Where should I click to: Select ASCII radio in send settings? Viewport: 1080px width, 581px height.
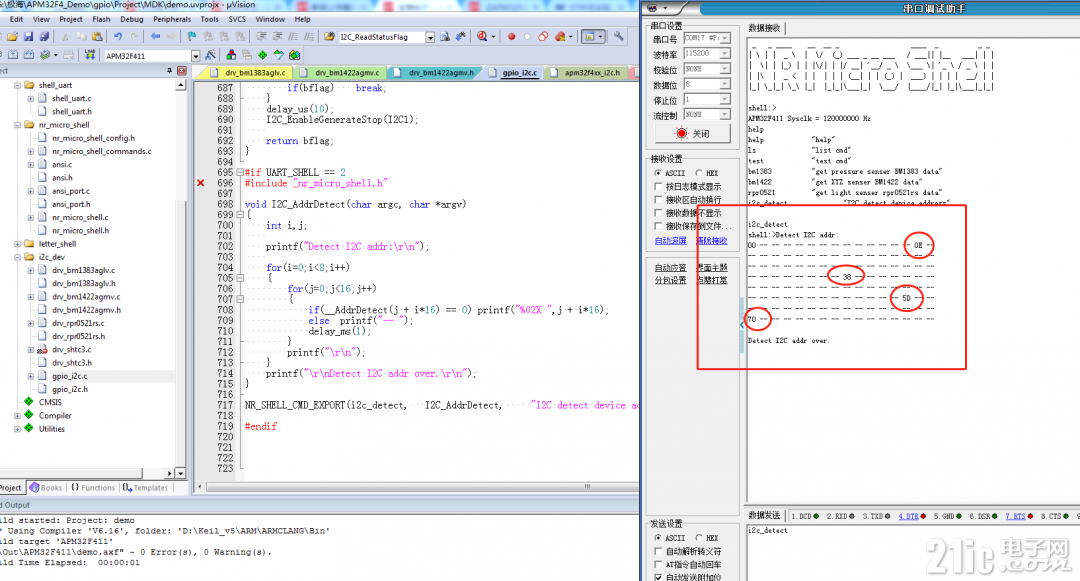[658, 538]
